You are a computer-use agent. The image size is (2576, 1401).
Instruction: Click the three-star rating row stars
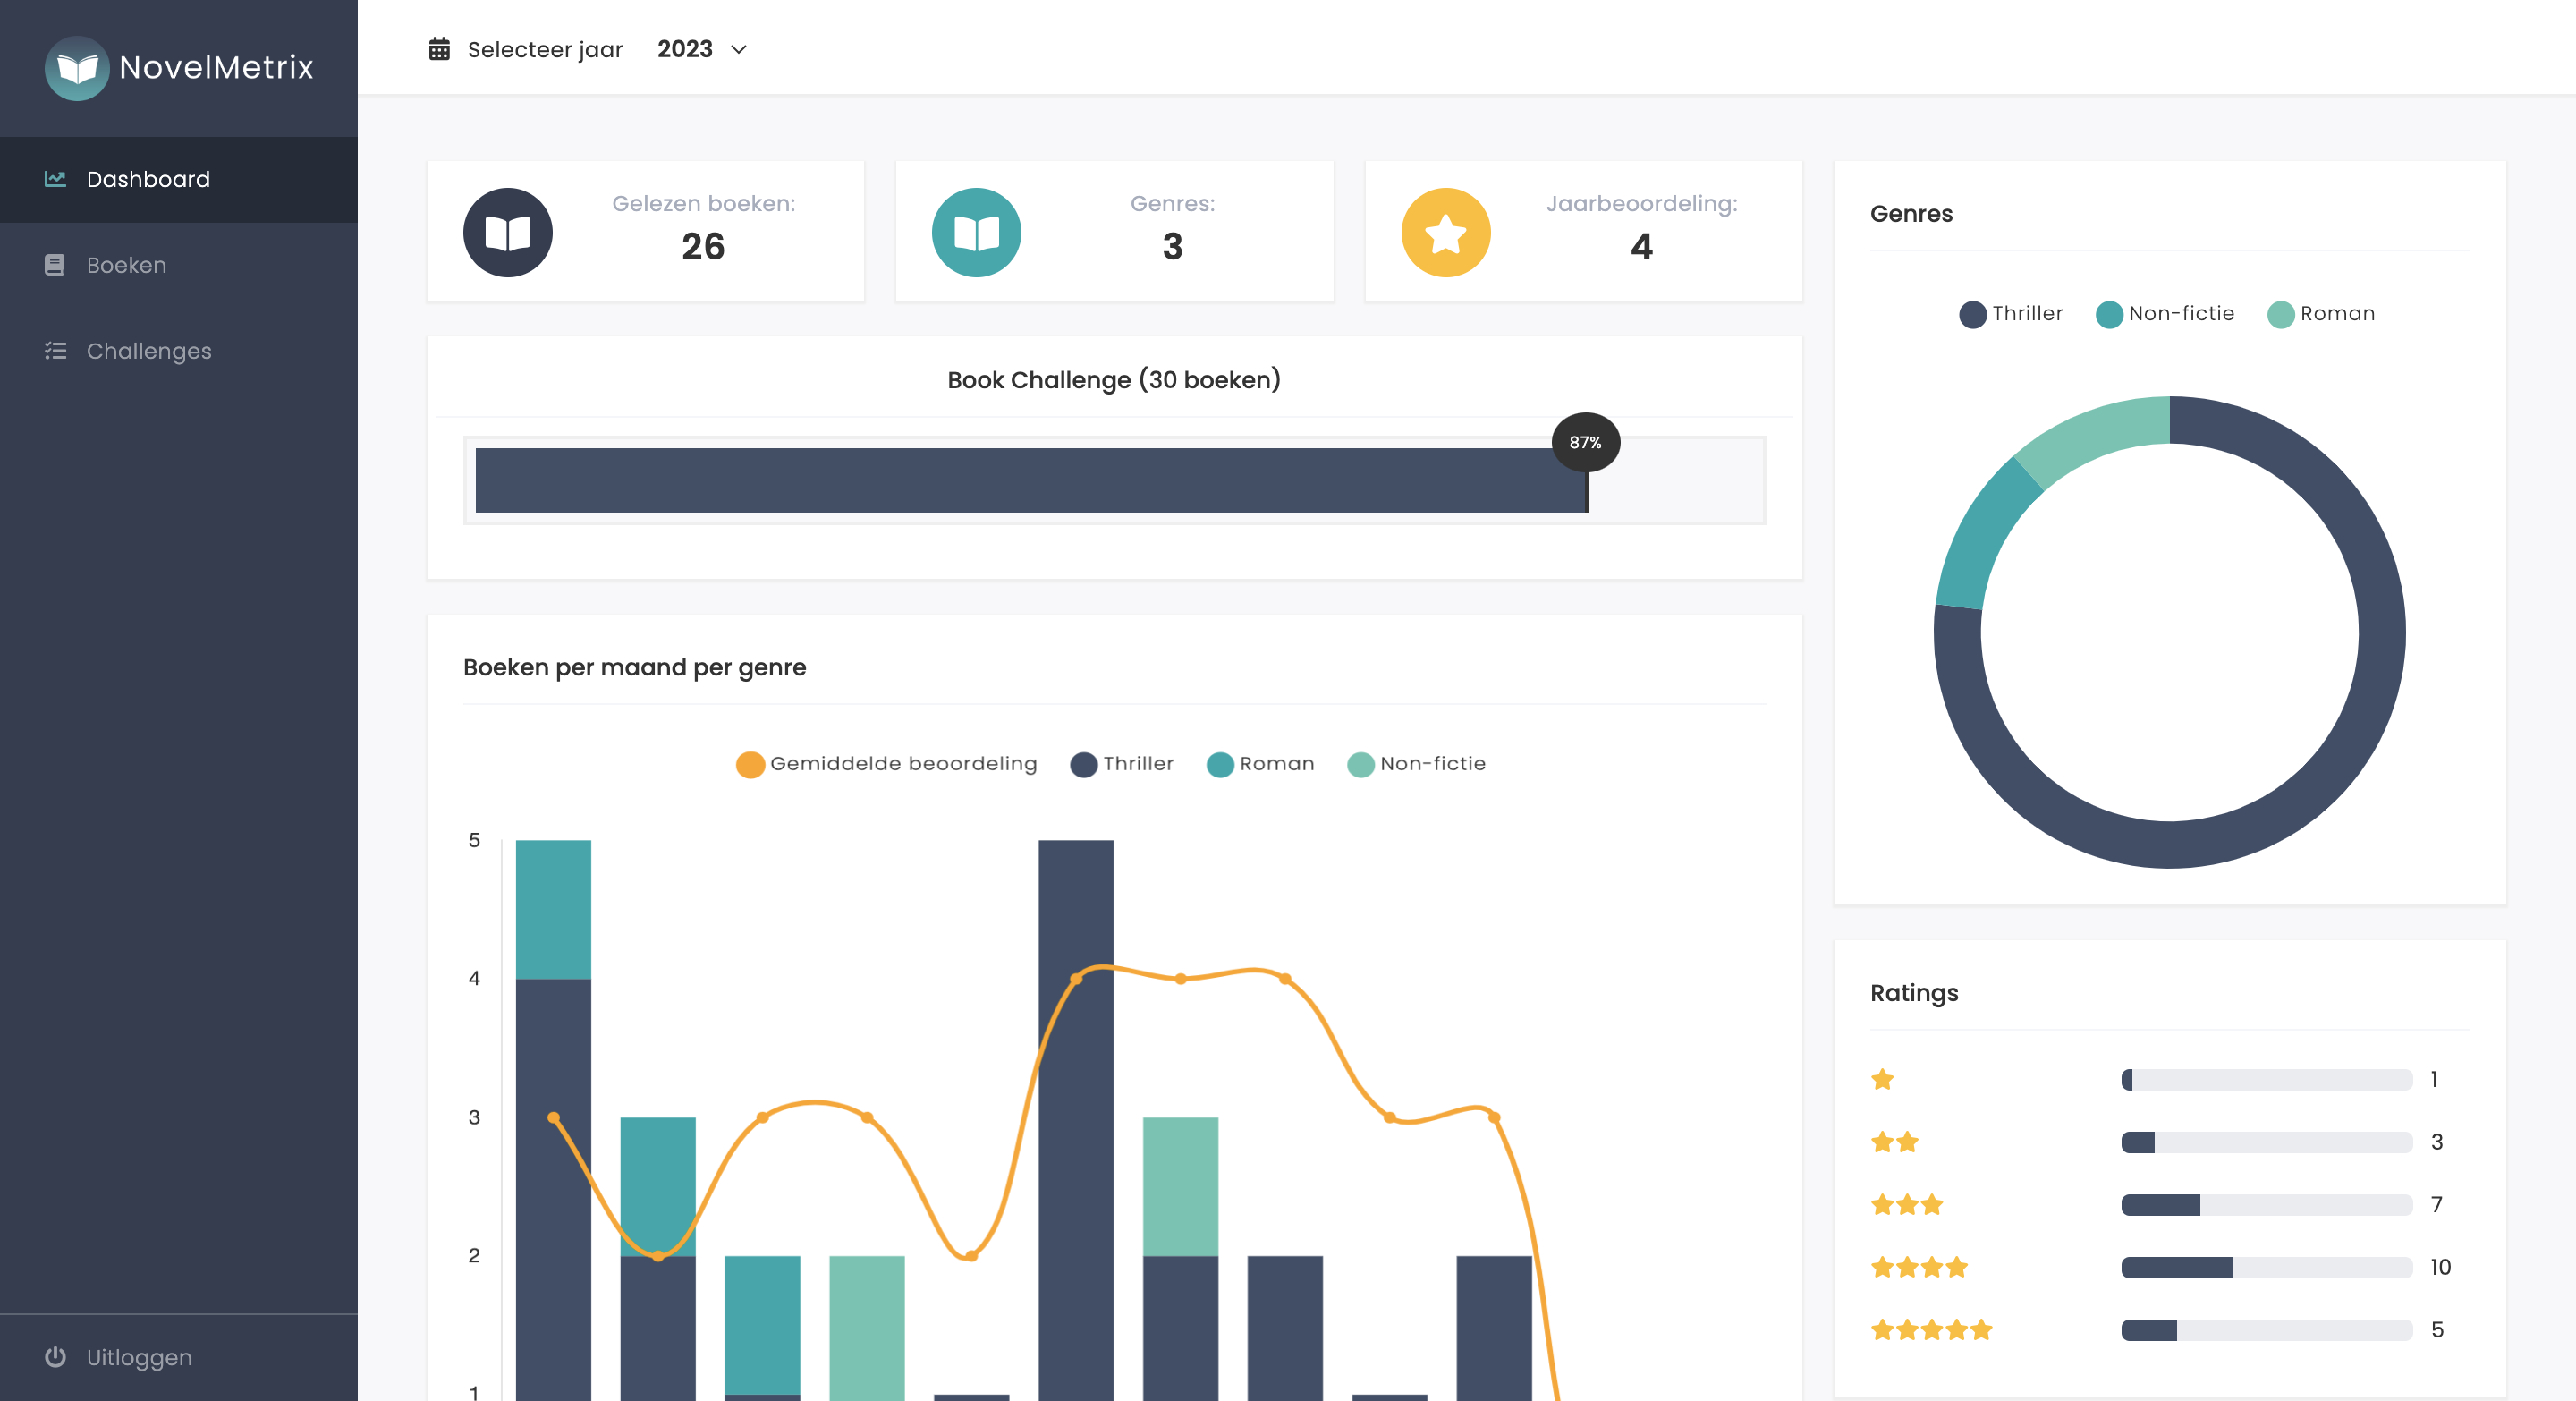[x=1907, y=1205]
